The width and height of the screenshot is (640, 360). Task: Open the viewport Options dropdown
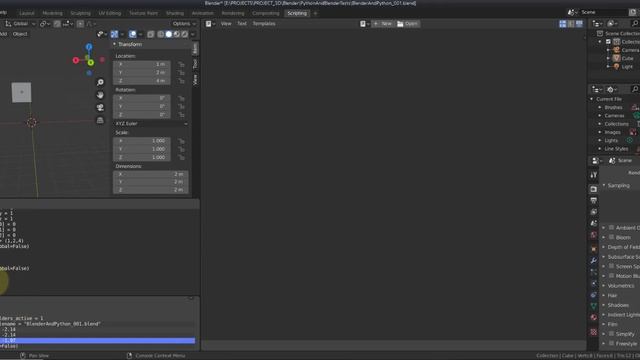(184, 24)
